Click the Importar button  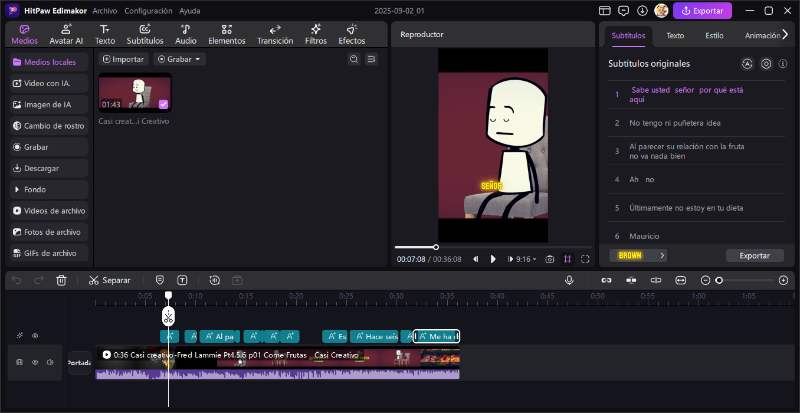tap(123, 59)
